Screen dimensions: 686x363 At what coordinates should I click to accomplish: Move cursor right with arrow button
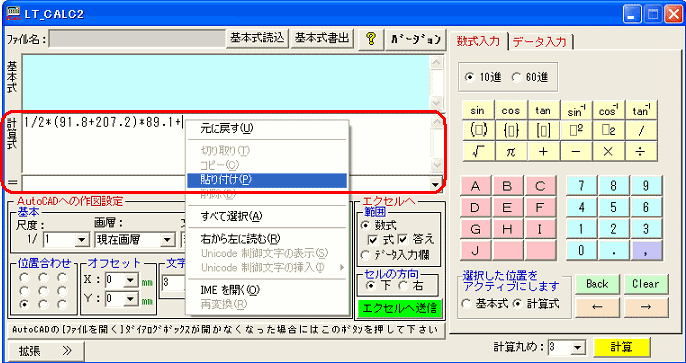[x=646, y=307]
